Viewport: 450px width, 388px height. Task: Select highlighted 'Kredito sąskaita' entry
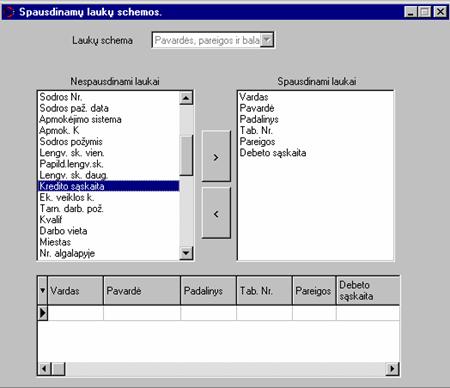tap(108, 186)
